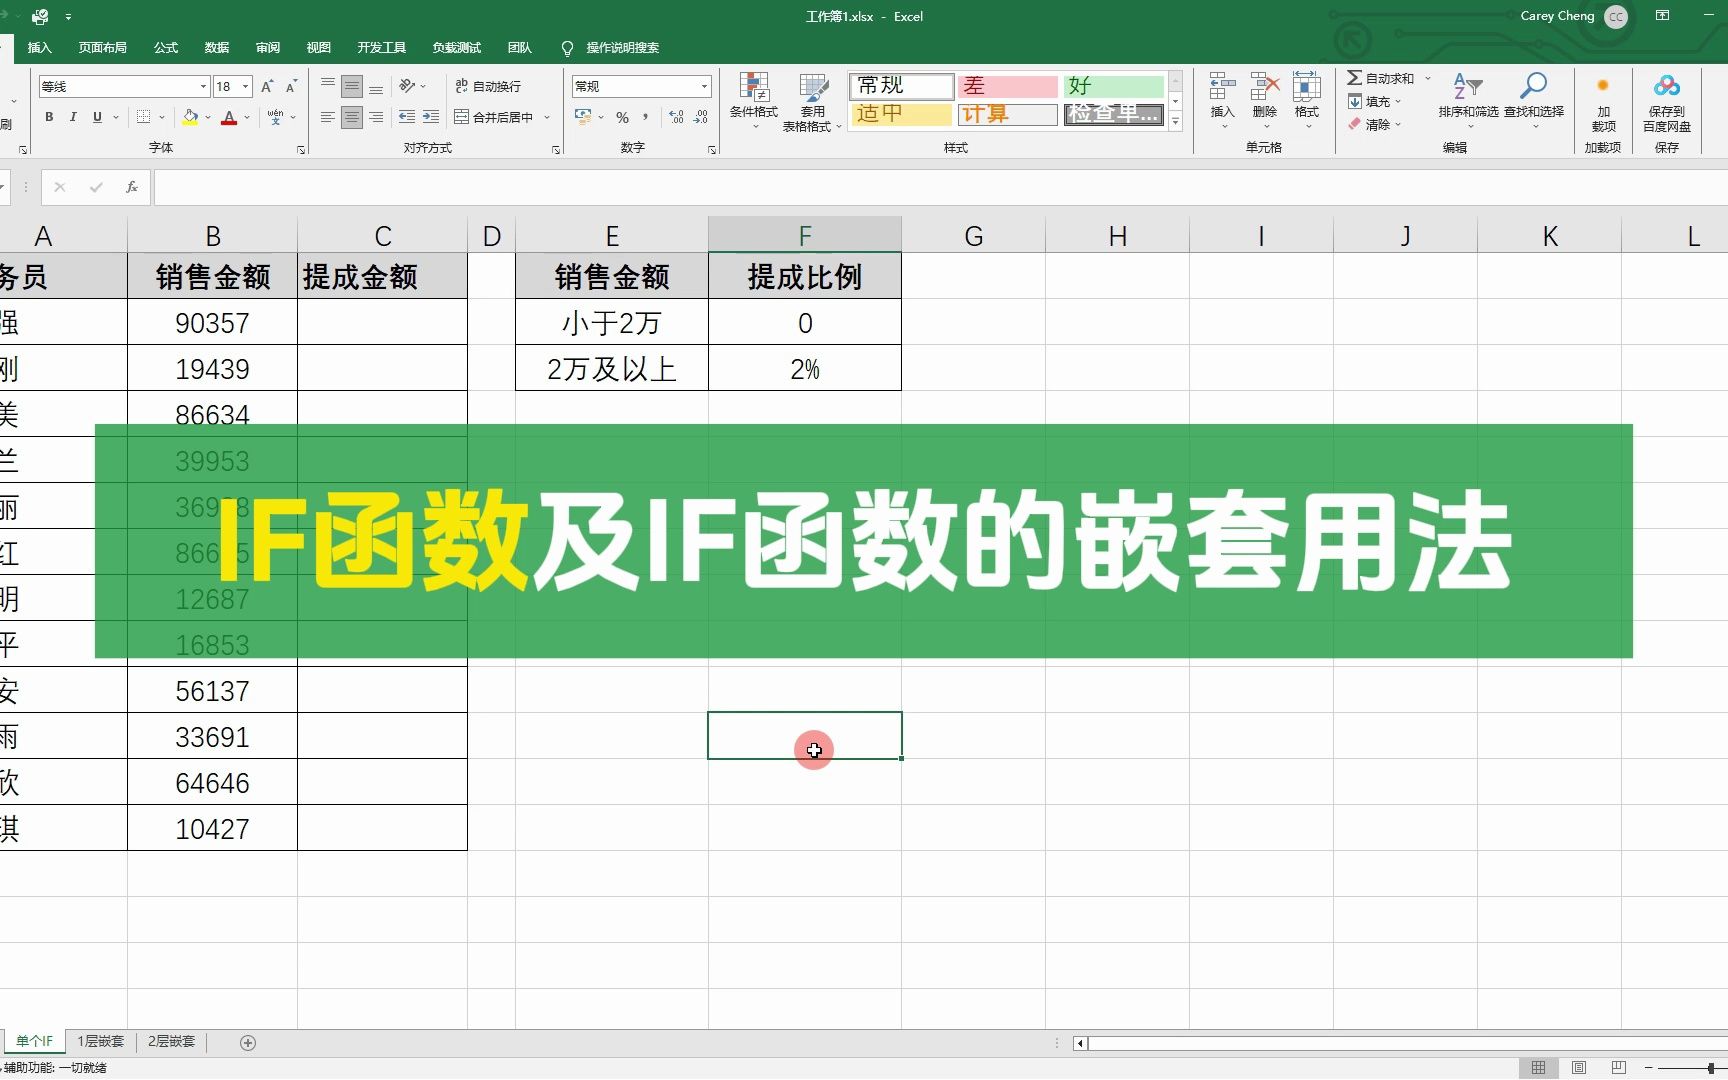Increase the cell indent

[x=431, y=117]
